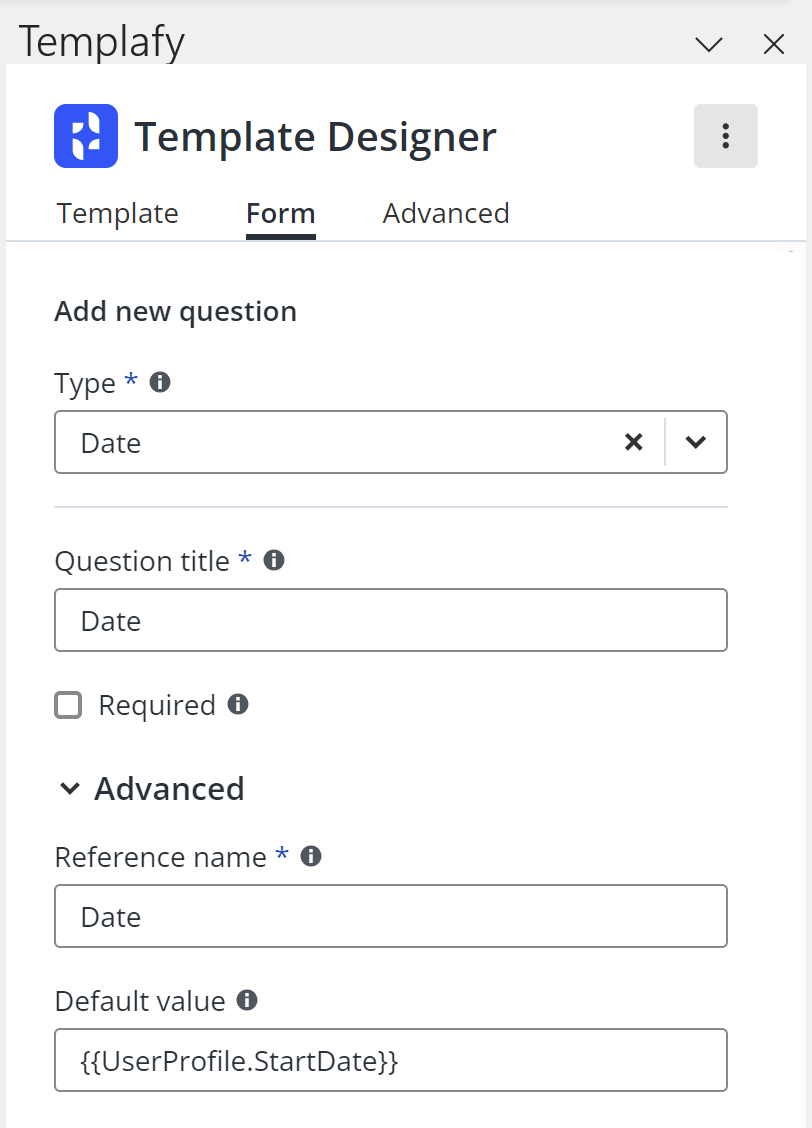This screenshot has height=1128, width=812.
Task: Click the Default value input field
Action: (391, 1060)
